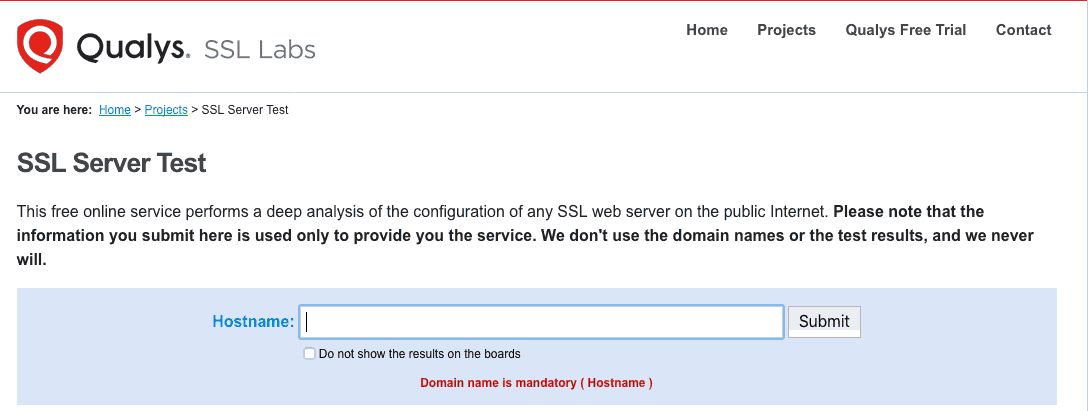This screenshot has width=1088, height=411.
Task: Enable 'Do not show the results on the boards'
Action: point(309,353)
